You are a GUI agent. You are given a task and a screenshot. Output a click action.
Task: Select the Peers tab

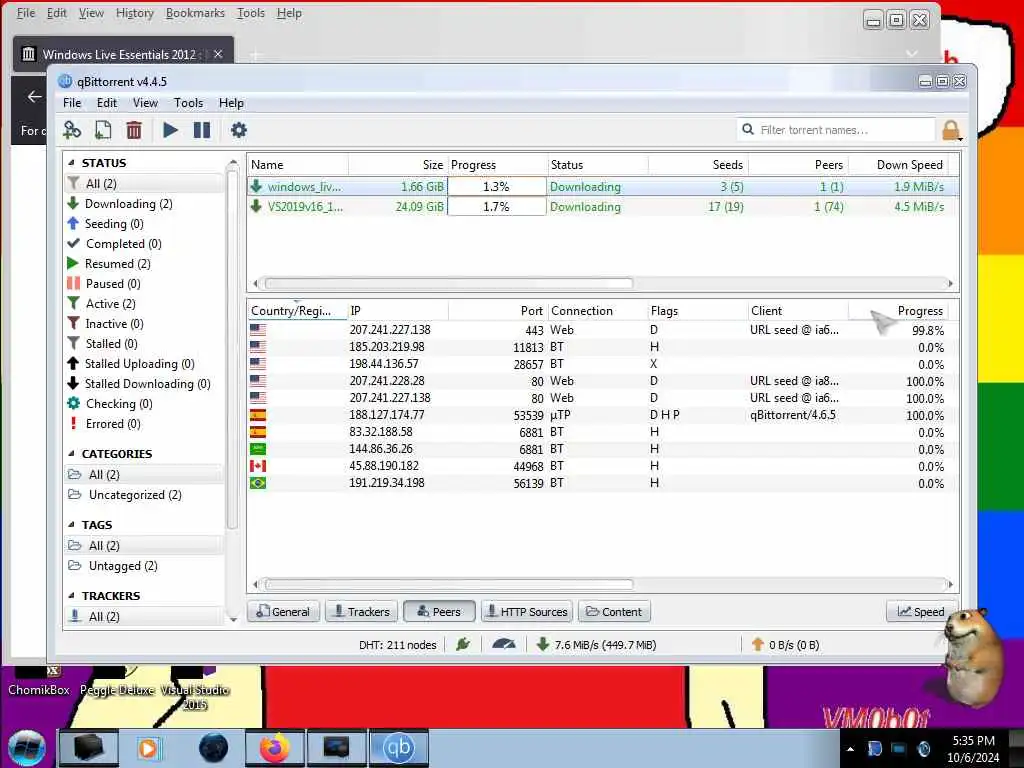tap(439, 612)
